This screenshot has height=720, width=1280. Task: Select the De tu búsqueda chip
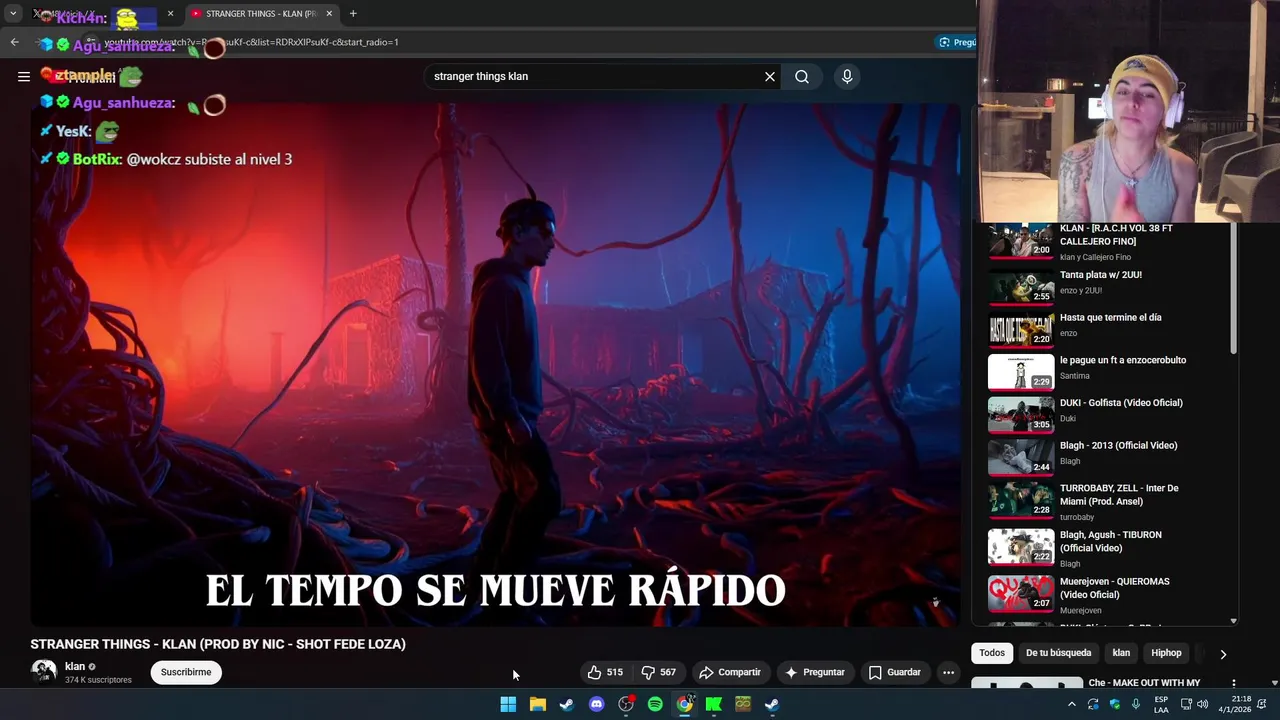[x=1058, y=653]
